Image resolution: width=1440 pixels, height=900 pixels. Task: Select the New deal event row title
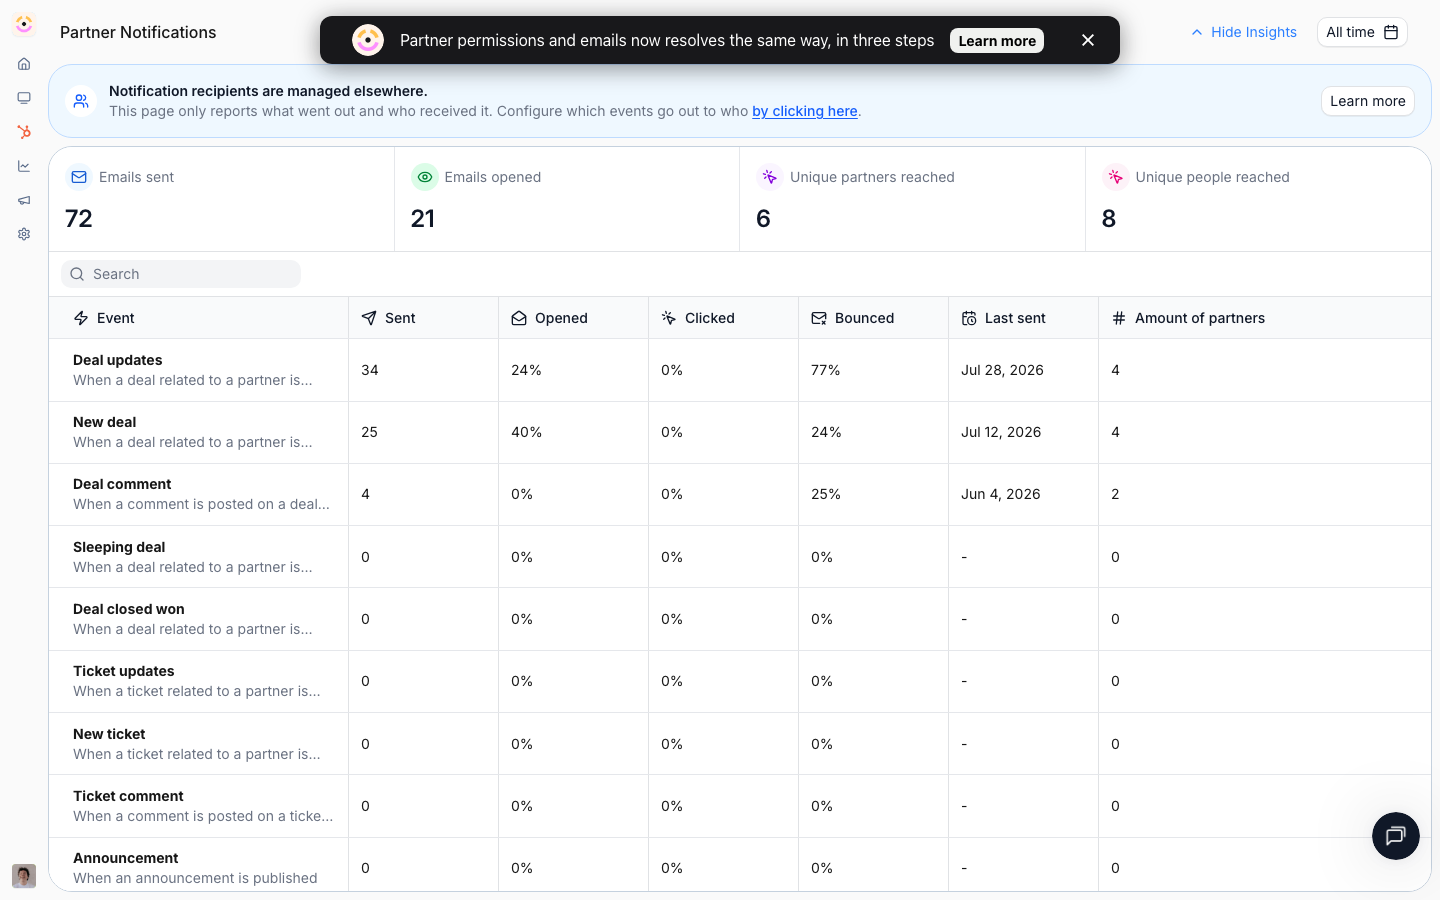coord(105,422)
